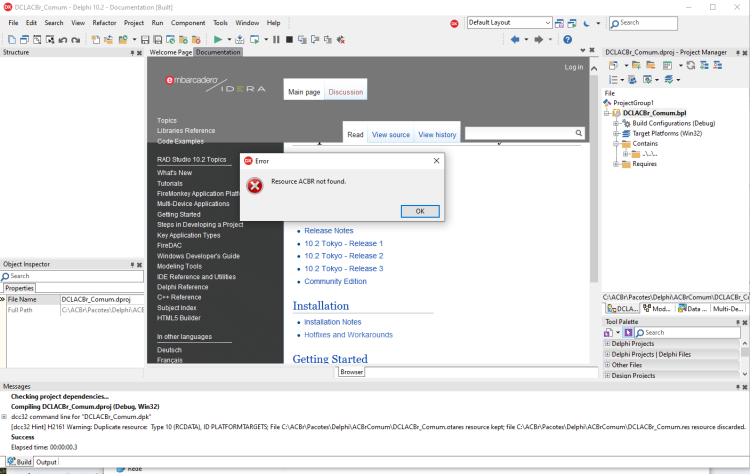Click the green Run play button
Screen dimensions: 750x474
218,40
